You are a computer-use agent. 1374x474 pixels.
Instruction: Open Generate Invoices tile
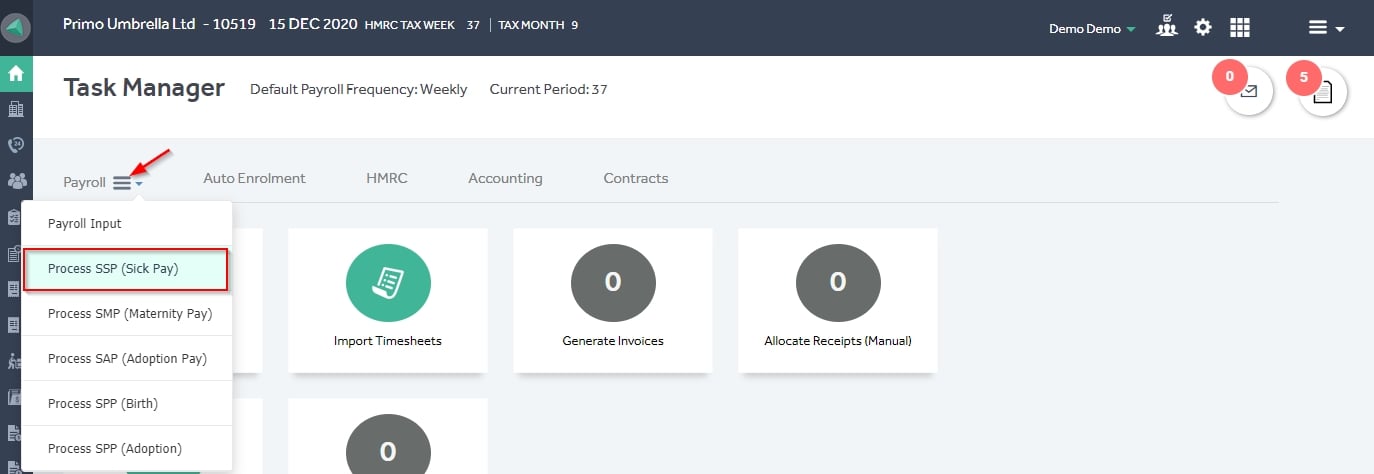pos(613,300)
